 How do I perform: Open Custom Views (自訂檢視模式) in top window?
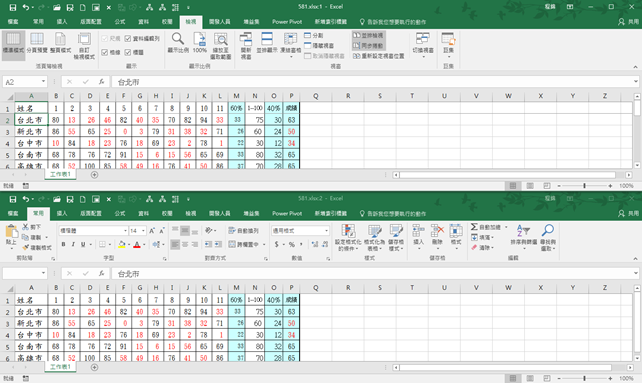click(x=84, y=45)
